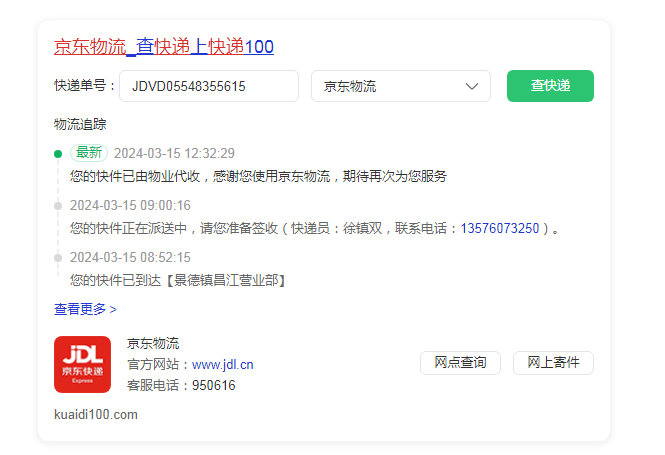
Task: Click the red JDL 京东快递 logo
Action: coord(82,364)
